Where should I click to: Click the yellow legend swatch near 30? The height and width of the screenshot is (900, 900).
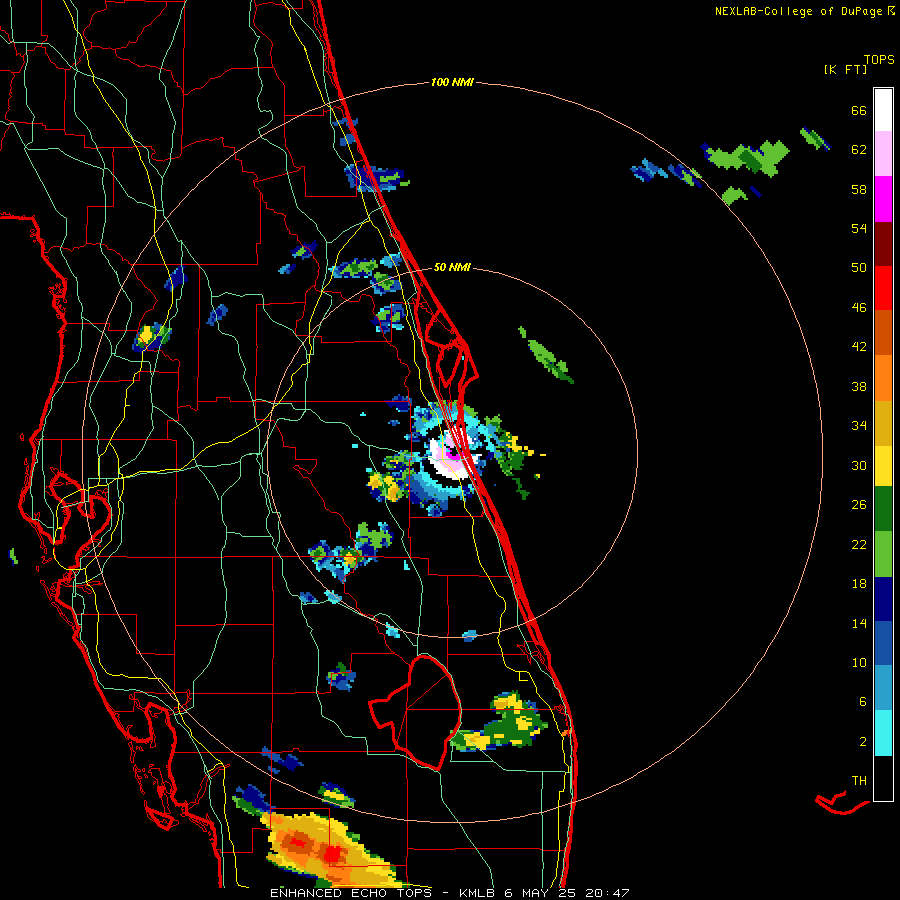click(883, 465)
